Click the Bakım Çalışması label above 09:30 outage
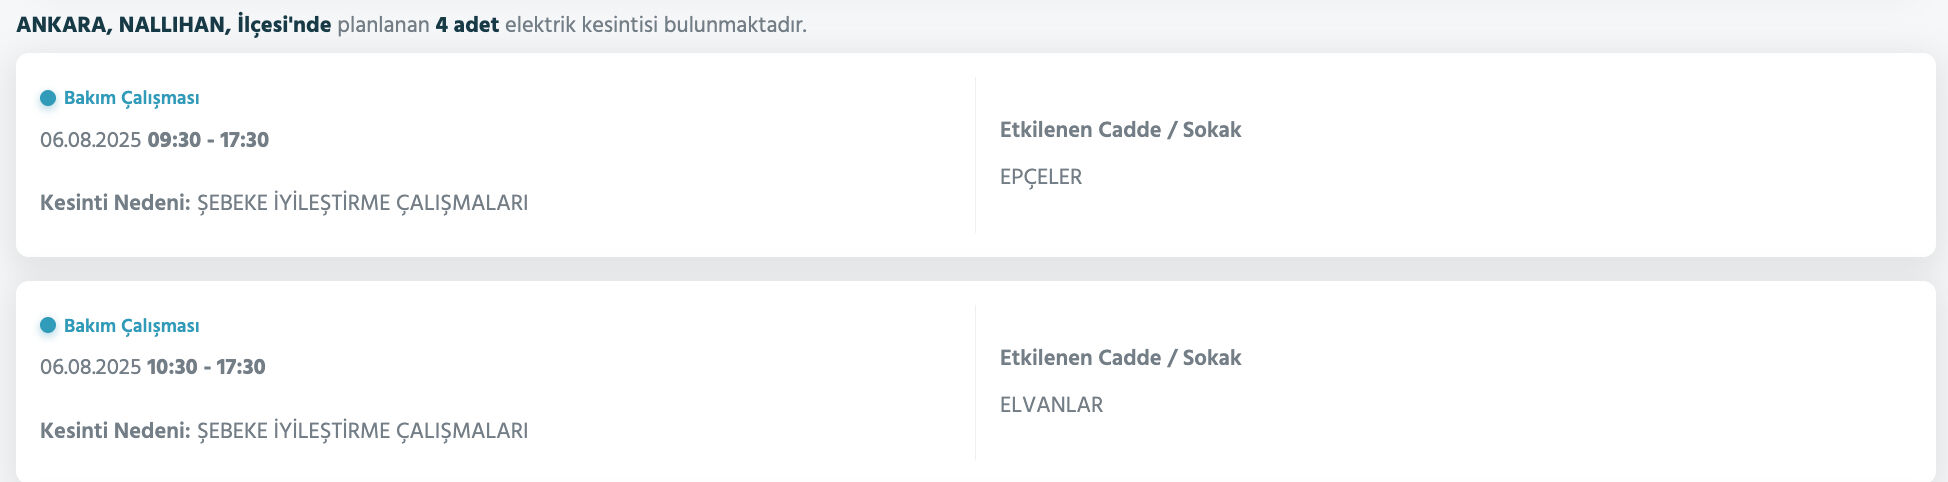This screenshot has height=482, width=1948. (131, 98)
